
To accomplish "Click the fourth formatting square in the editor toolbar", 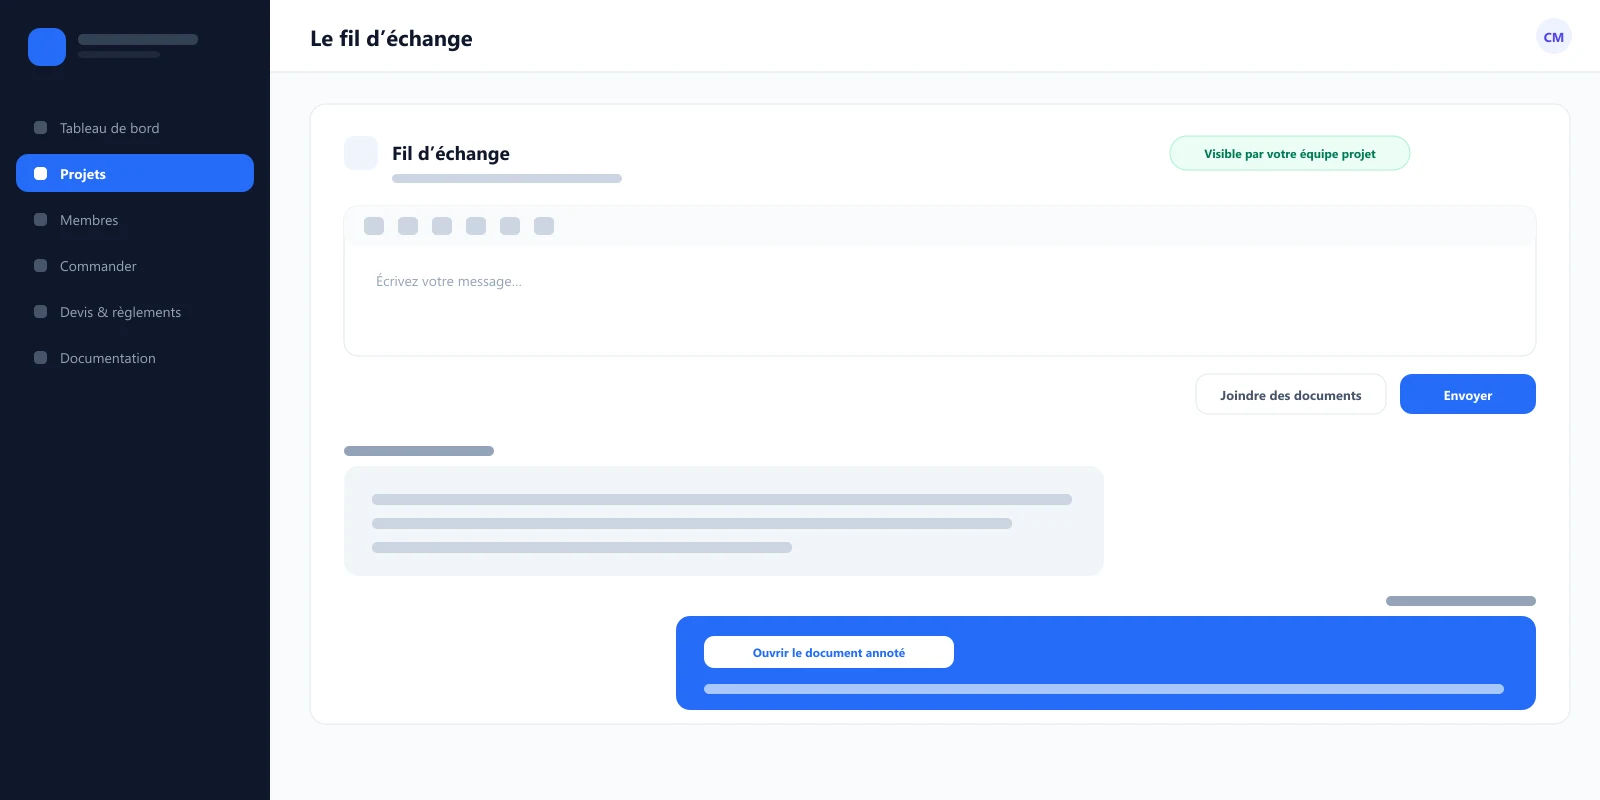I will [x=476, y=226].
